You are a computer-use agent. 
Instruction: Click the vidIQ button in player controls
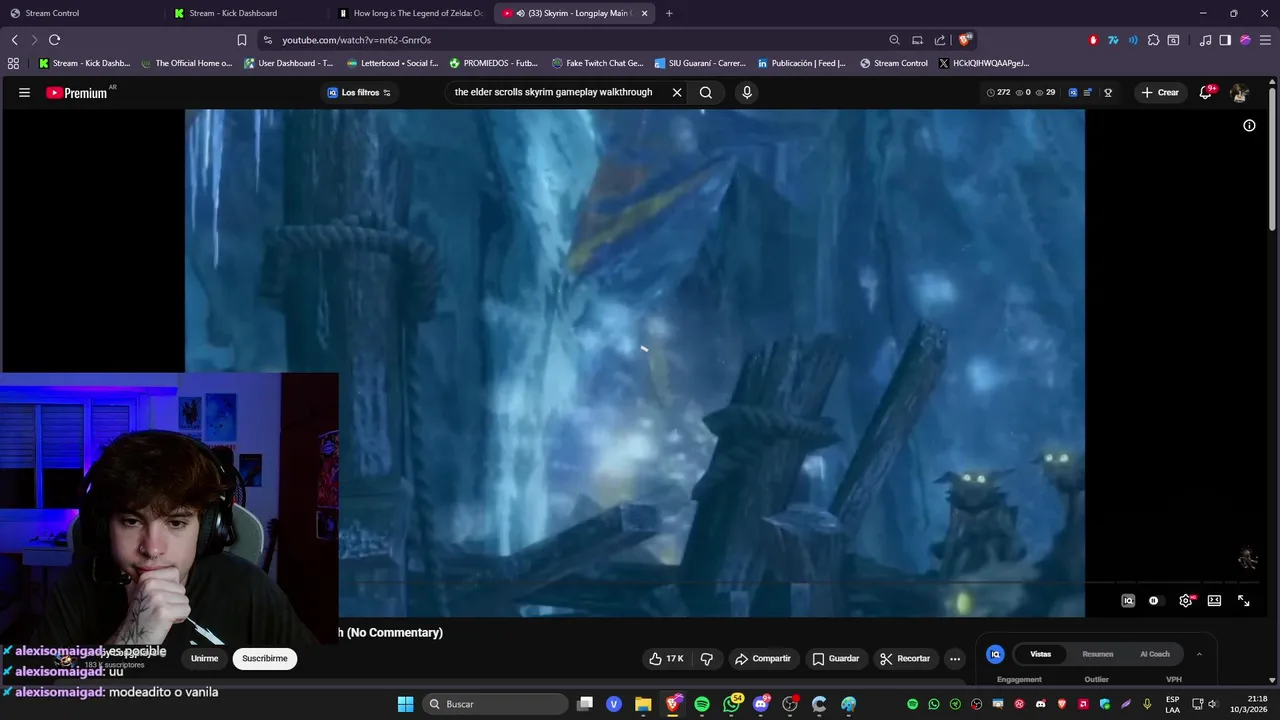coord(1128,600)
